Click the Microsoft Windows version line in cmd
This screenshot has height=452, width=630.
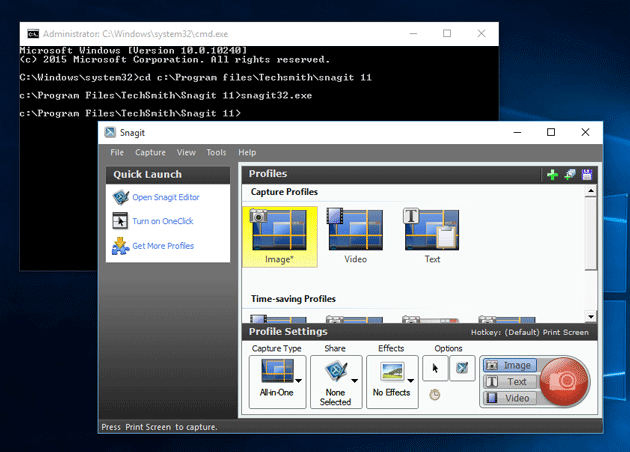coord(133,51)
